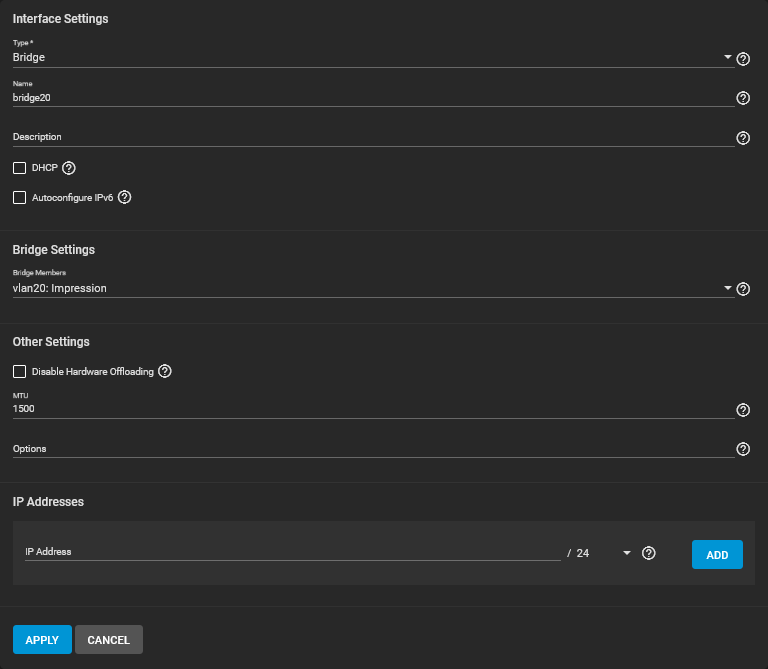Tick the Autoconfigure IPv6 checkbox
This screenshot has height=669, width=768.
pos(20,197)
